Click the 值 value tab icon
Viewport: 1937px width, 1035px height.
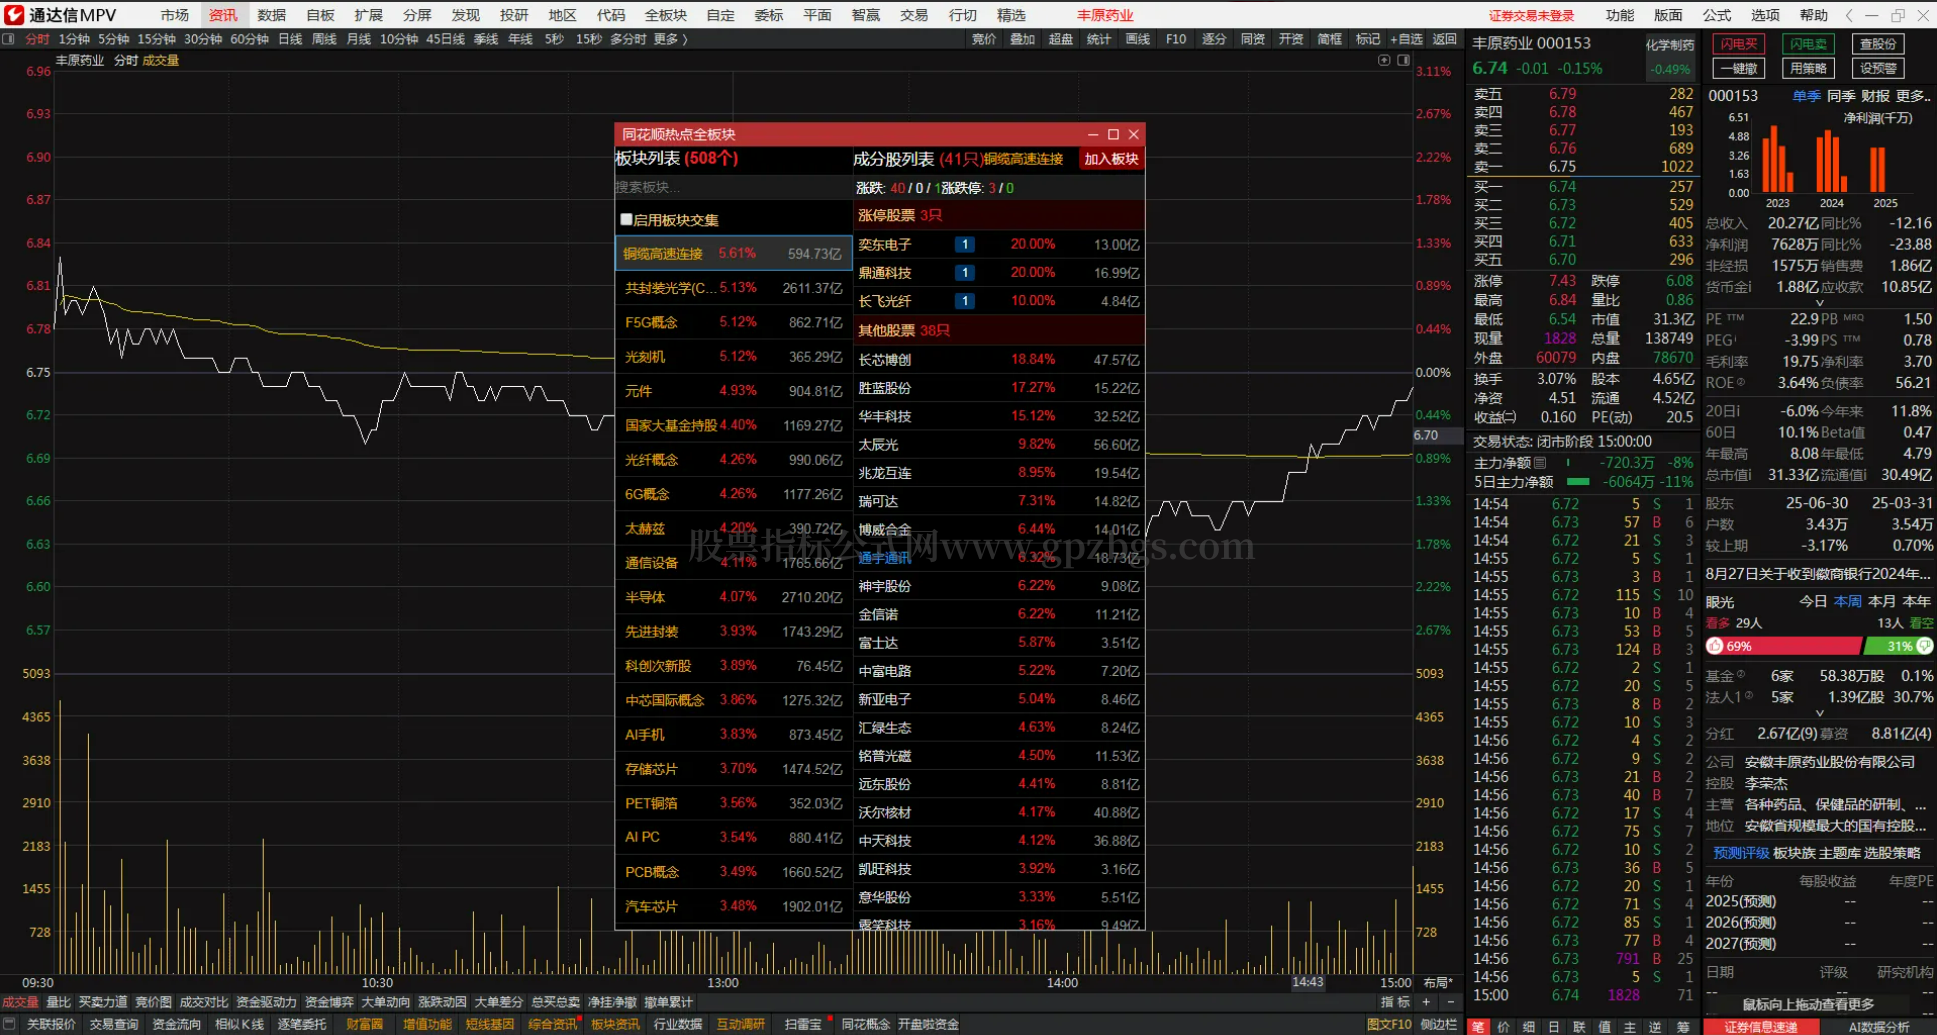[x=1604, y=1027]
